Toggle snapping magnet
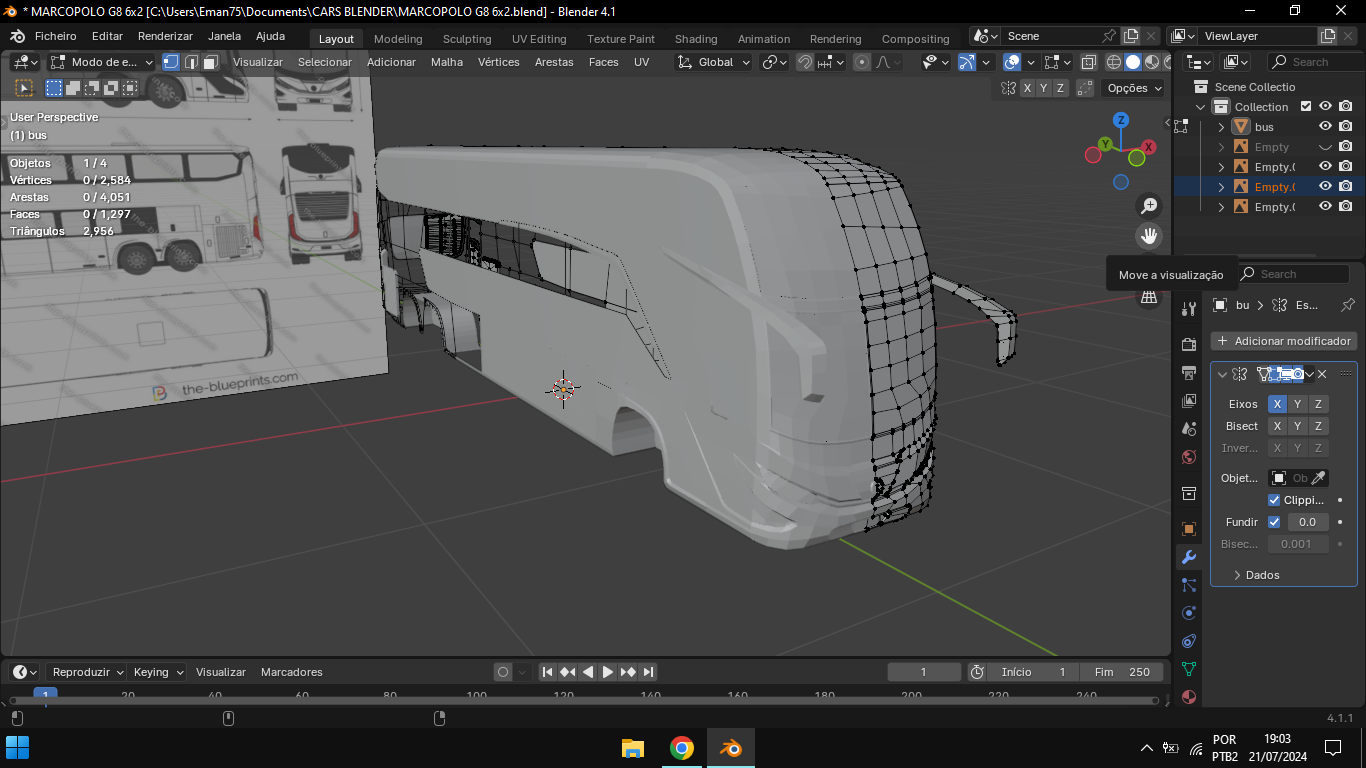The width and height of the screenshot is (1366, 768). (x=805, y=62)
